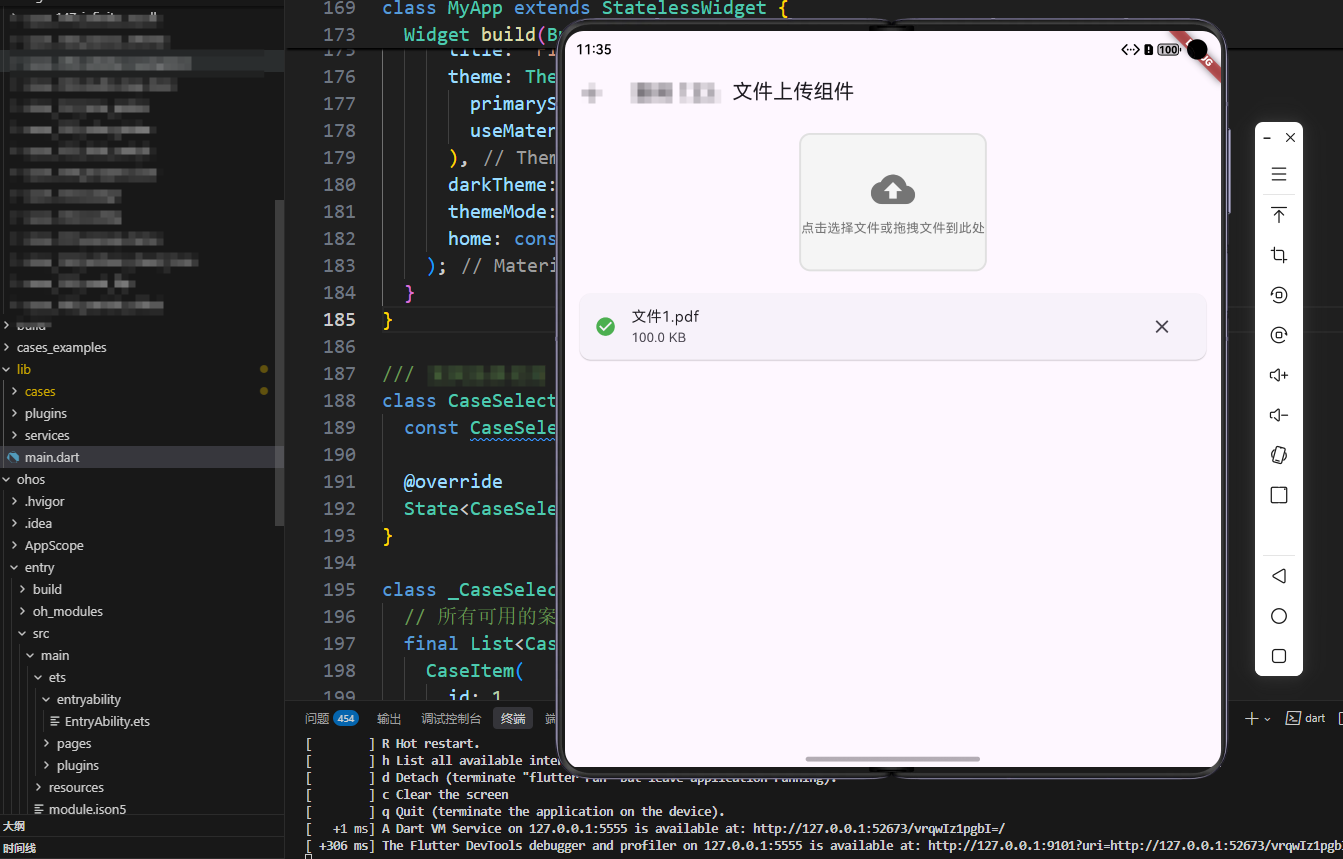Expand the AppScope folder
1343x859 pixels.
pos(54,545)
